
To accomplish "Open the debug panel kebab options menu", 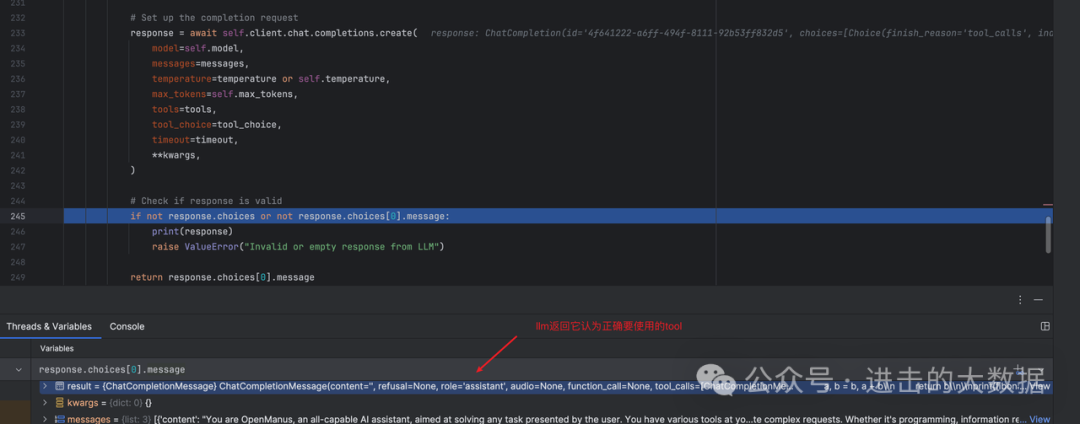I will [1020, 300].
